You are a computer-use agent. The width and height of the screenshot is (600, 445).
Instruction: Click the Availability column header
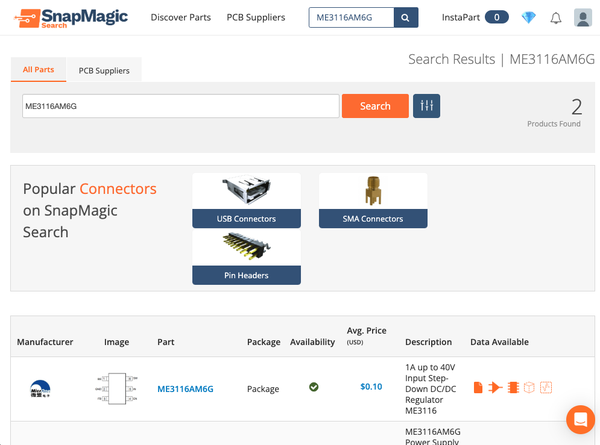(x=312, y=342)
